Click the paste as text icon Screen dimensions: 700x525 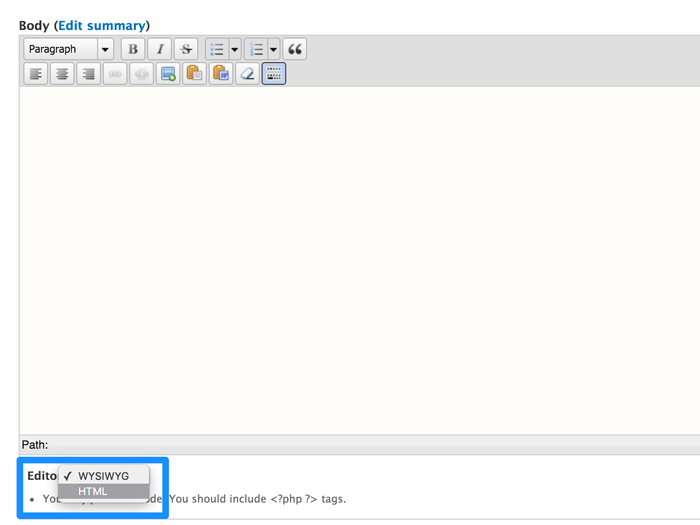pos(194,74)
